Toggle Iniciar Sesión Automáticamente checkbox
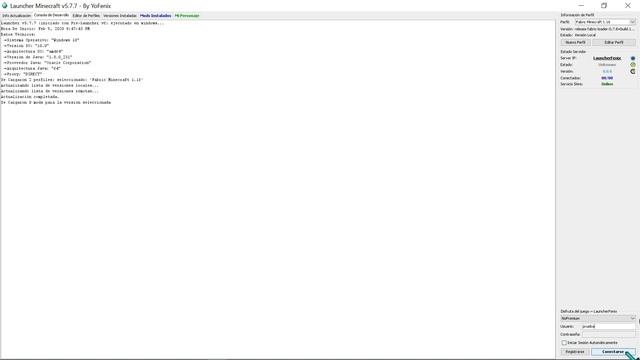The height and width of the screenshot is (360, 640). click(x=564, y=343)
